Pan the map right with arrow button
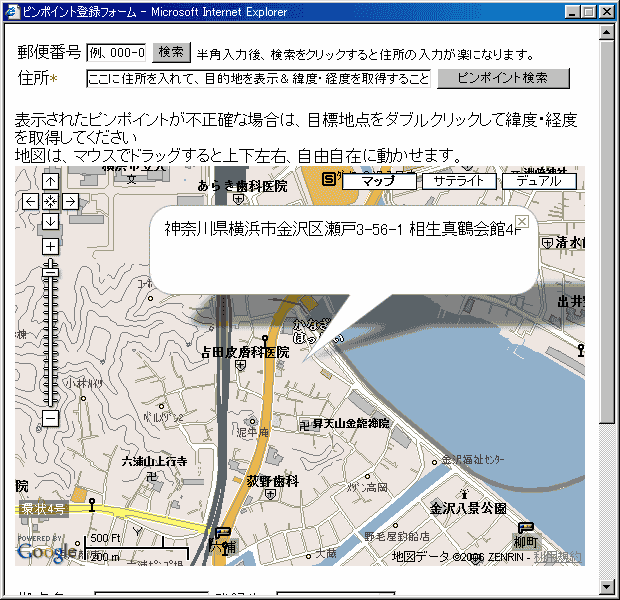620x600 pixels. pyautogui.click(x=70, y=201)
